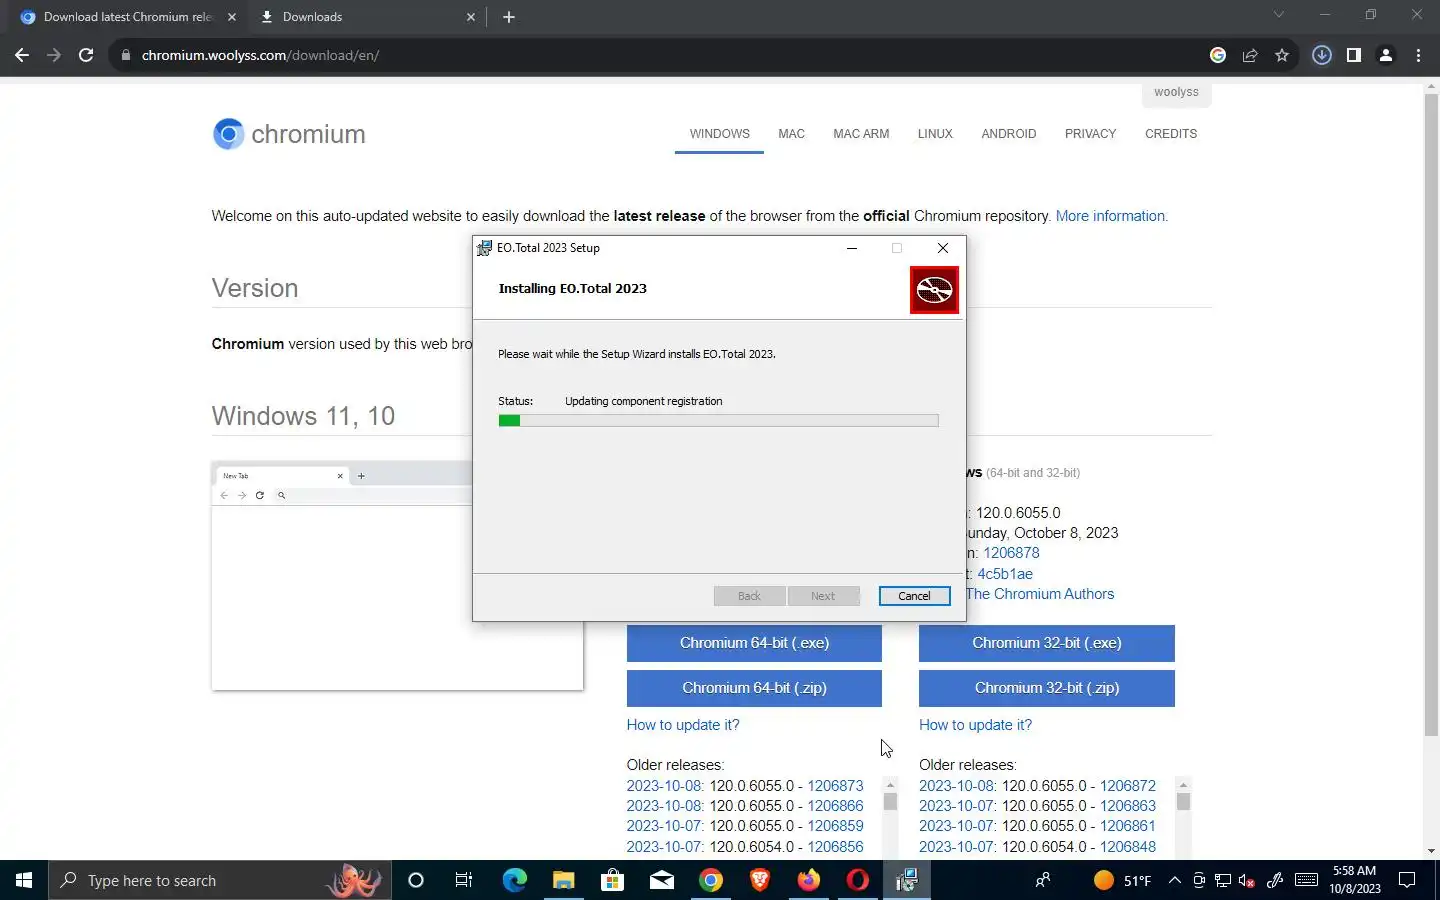The width and height of the screenshot is (1440, 900).
Task: Click the muted volume tray icon
Action: [1247, 880]
